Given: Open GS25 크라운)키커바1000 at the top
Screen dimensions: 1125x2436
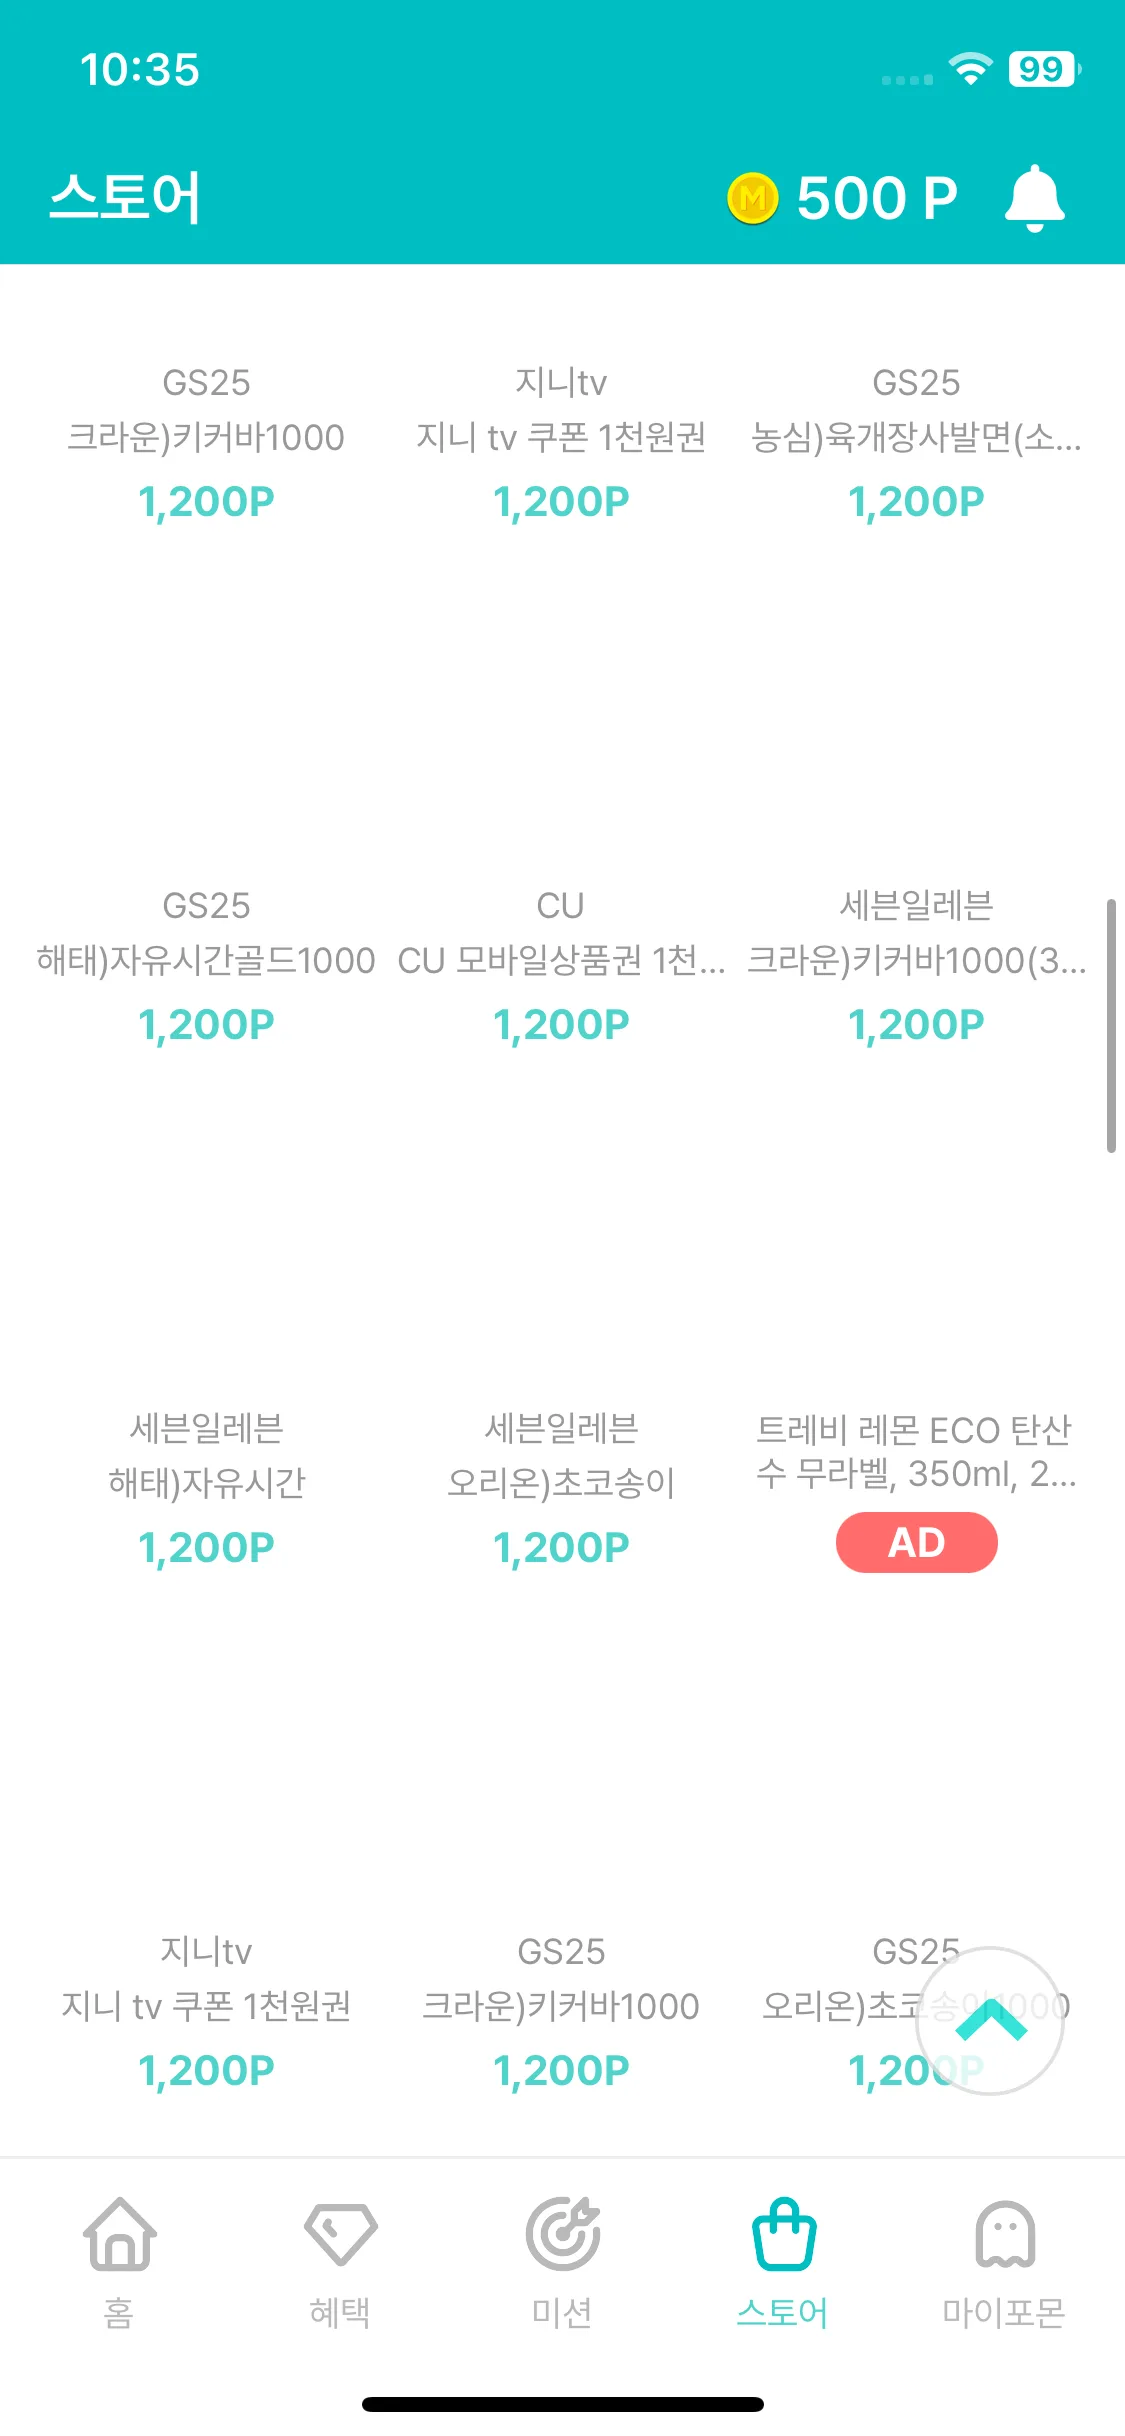Looking at the screenshot, I should 206,440.
